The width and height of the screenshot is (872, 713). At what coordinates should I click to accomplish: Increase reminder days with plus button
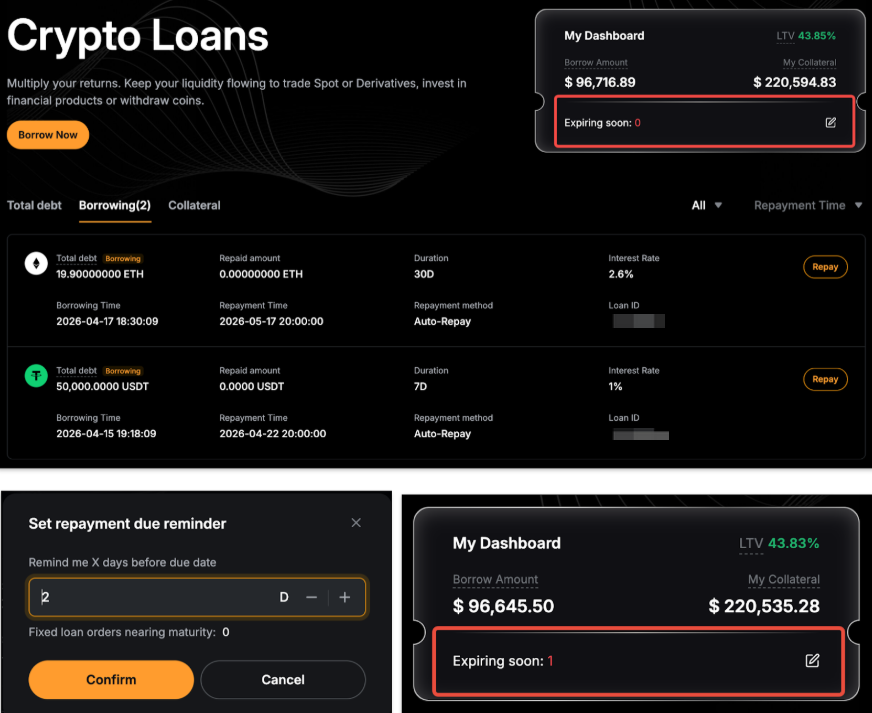(345, 597)
